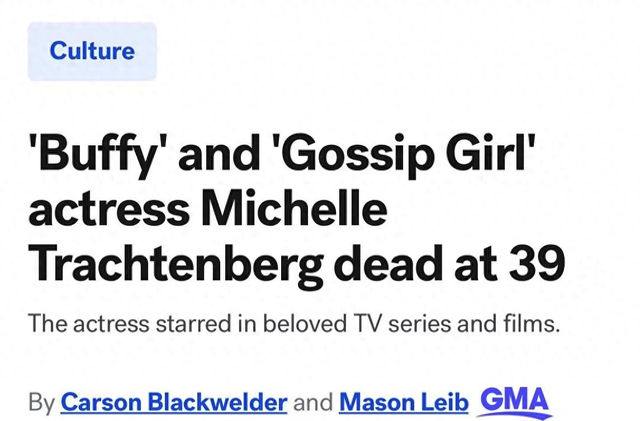Click the Culture category tag
Image resolution: width=640 pixels, height=421 pixels.
(92, 51)
